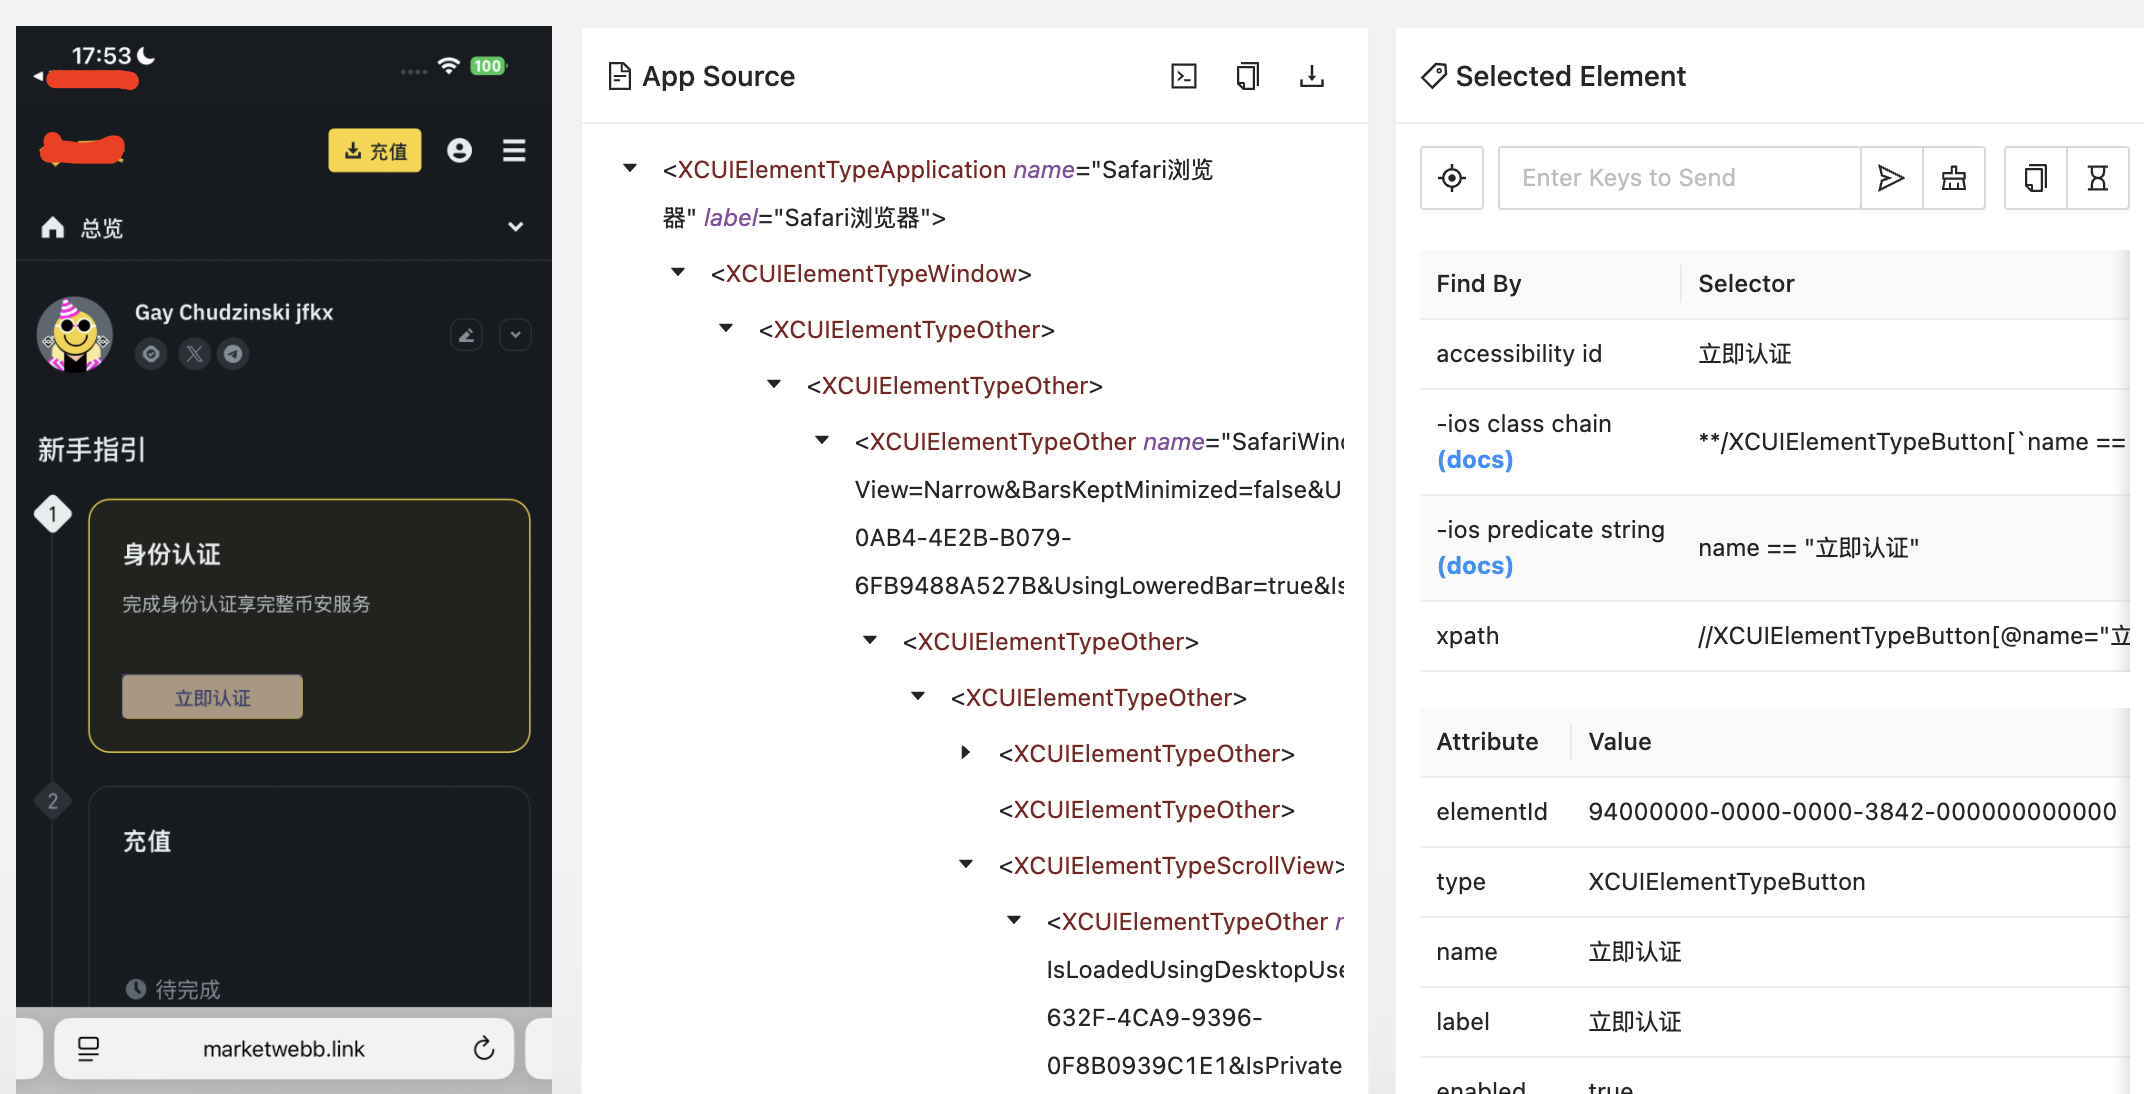Collapse the XCUIElementTypeScrollView node
The width and height of the screenshot is (2144, 1094).
[966, 864]
